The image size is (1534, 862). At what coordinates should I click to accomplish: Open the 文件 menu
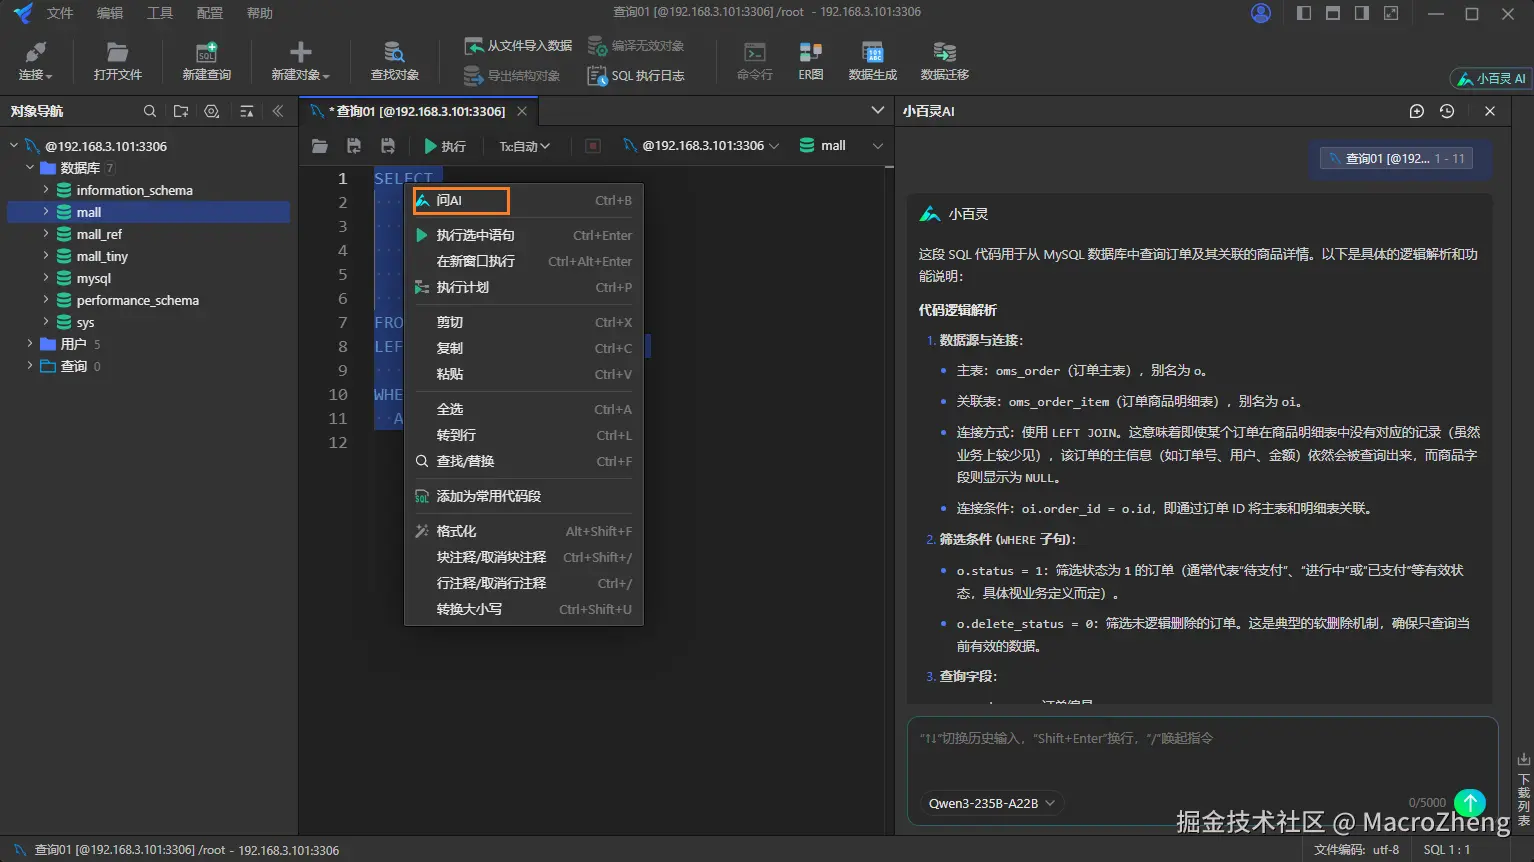pyautogui.click(x=60, y=13)
